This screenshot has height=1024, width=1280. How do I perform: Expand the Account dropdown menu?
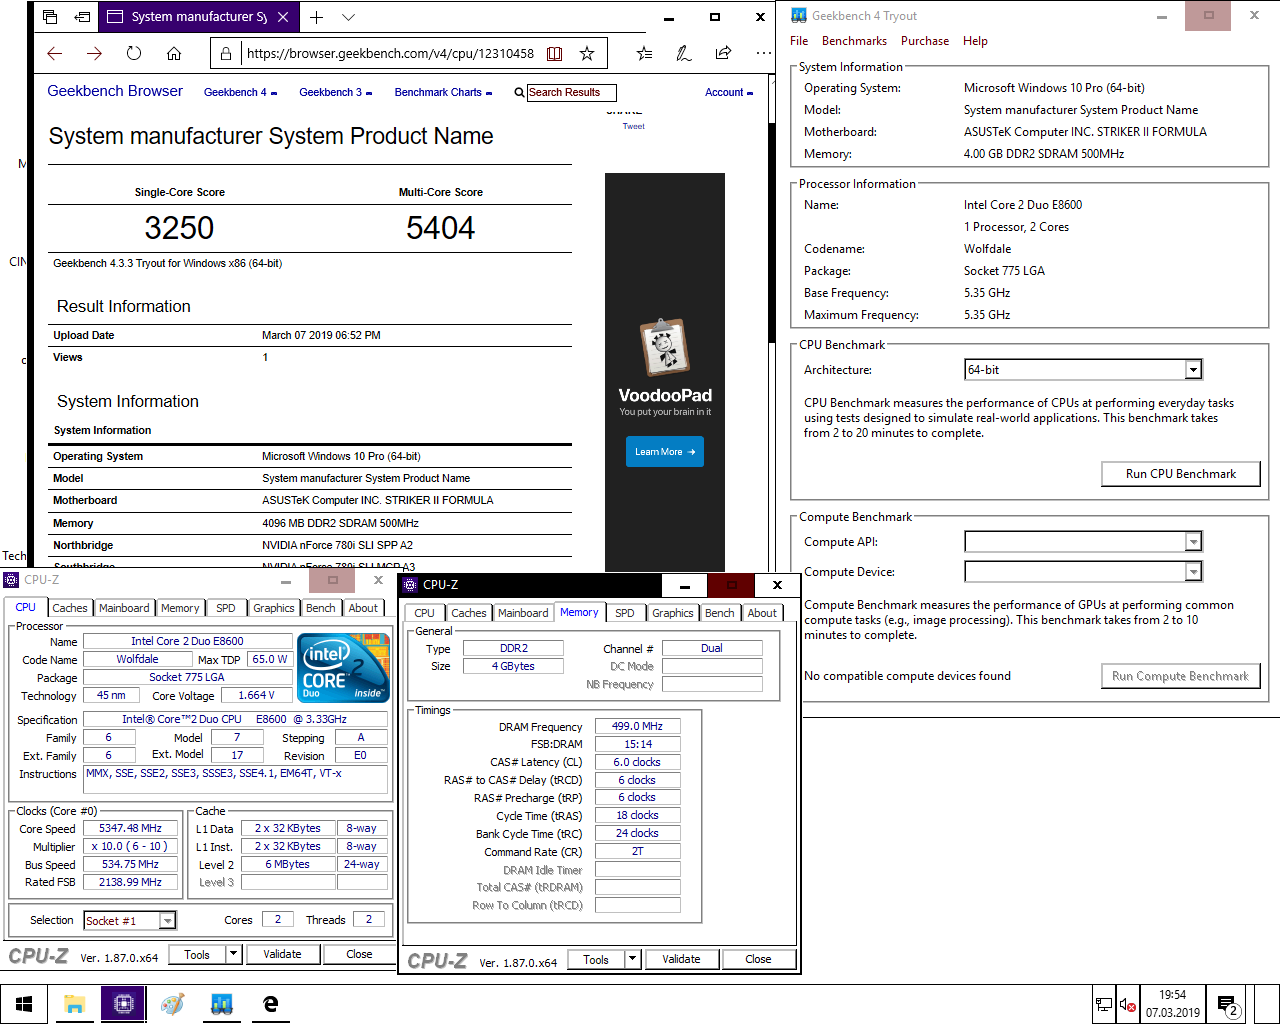coord(729,92)
